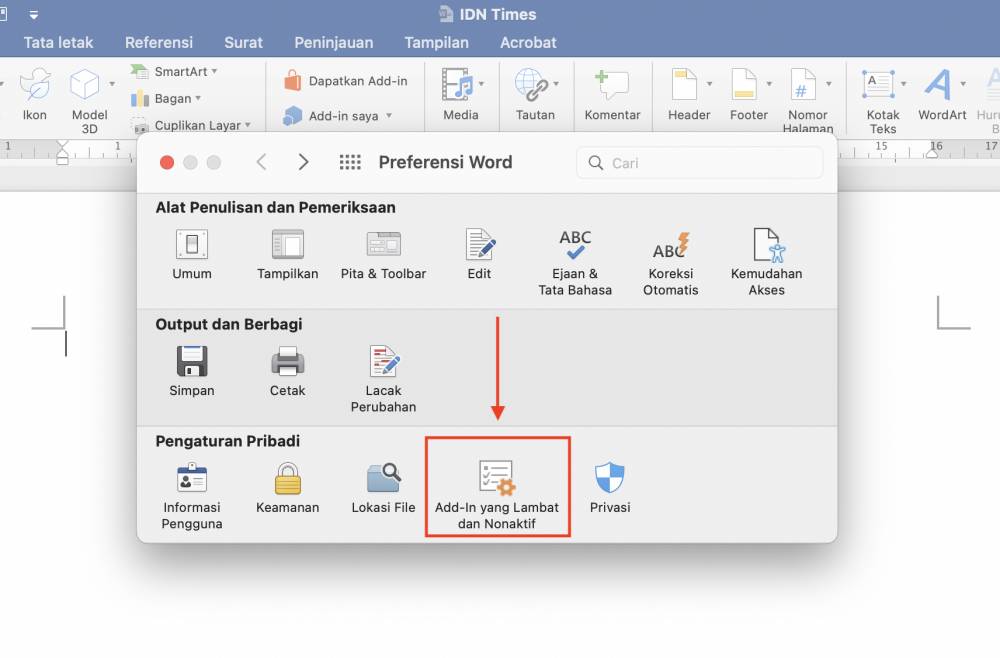Open Cuplikan Layar dropdown
Image resolution: width=1000 pixels, height=658 pixels.
pos(191,125)
